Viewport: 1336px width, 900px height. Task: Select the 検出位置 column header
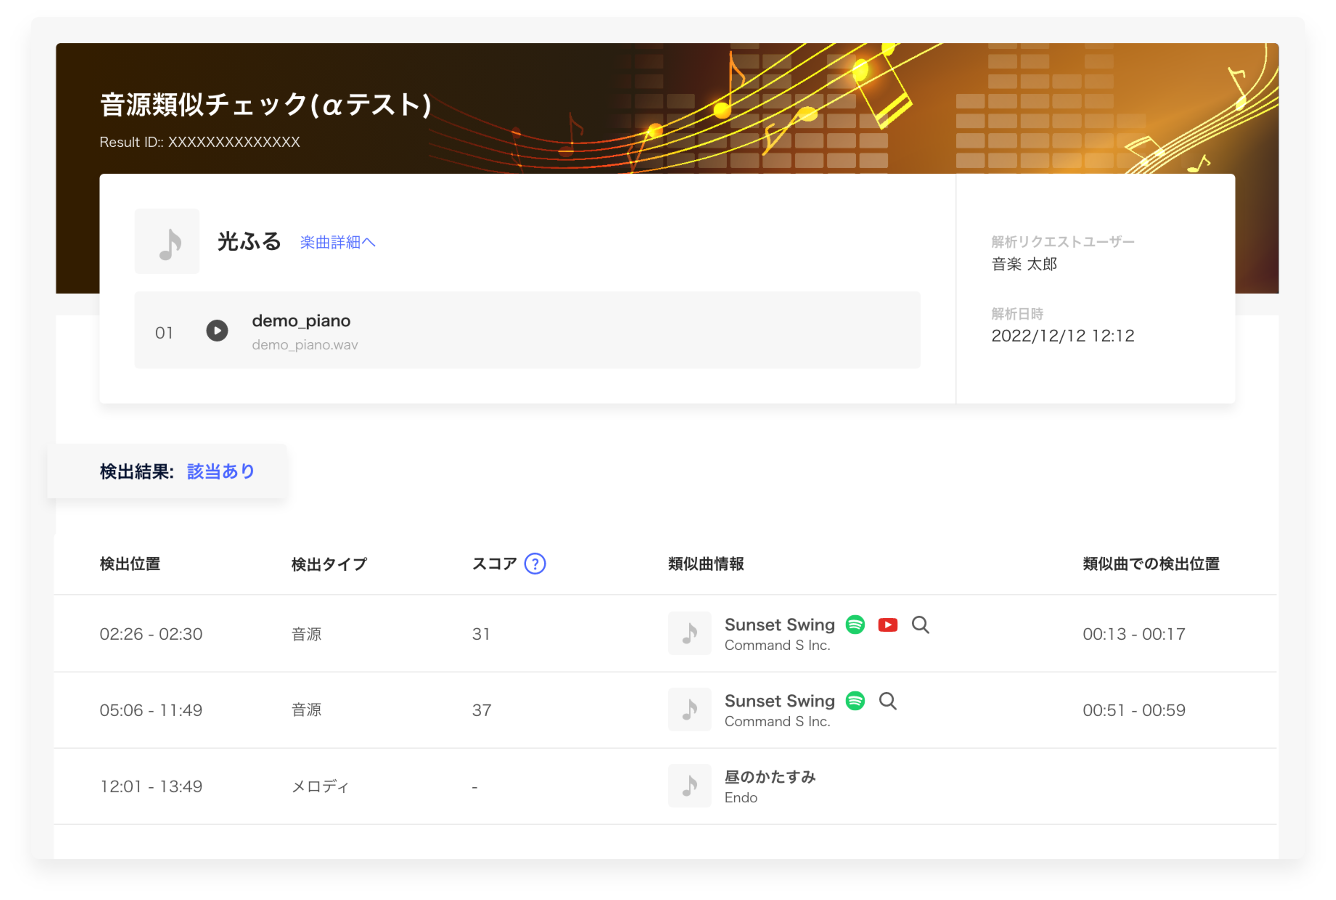(x=130, y=563)
